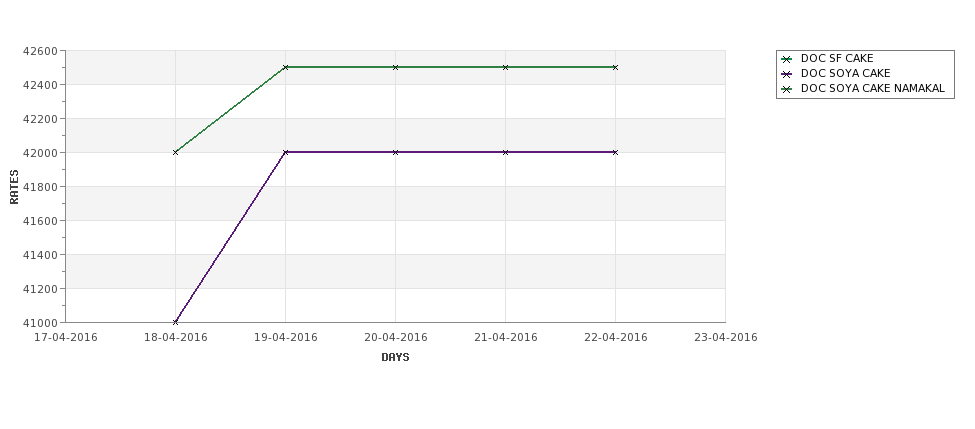Click the DOC SF CAKE legend marker icon

[787, 59]
